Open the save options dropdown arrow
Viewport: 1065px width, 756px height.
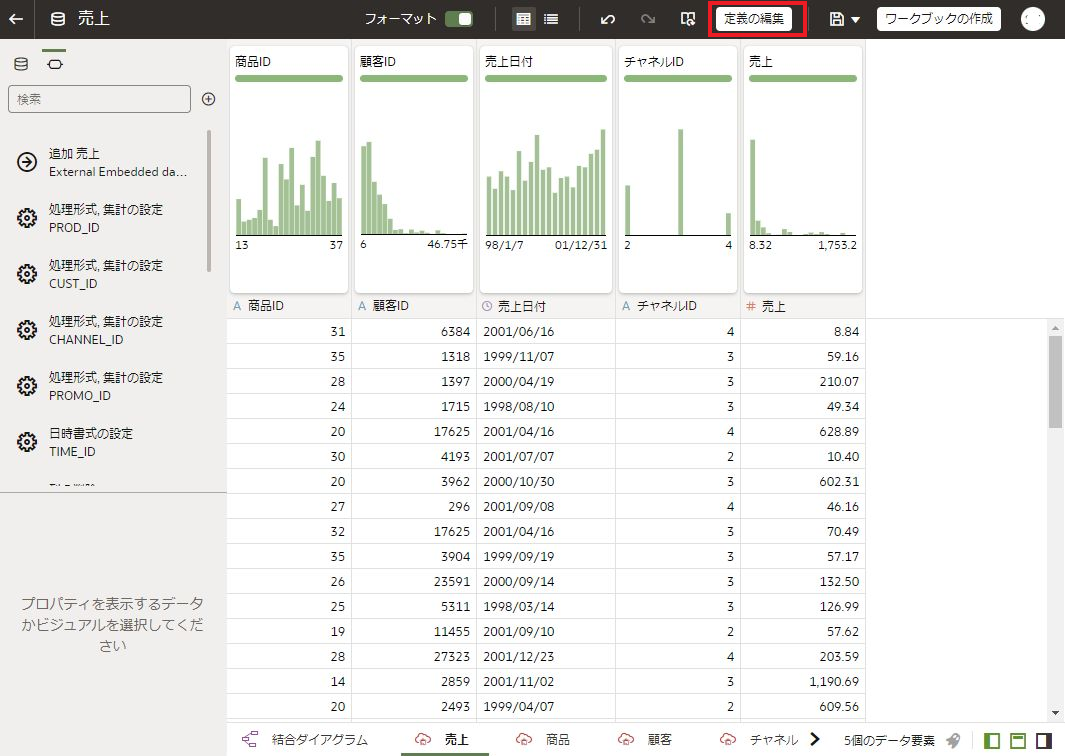(855, 20)
